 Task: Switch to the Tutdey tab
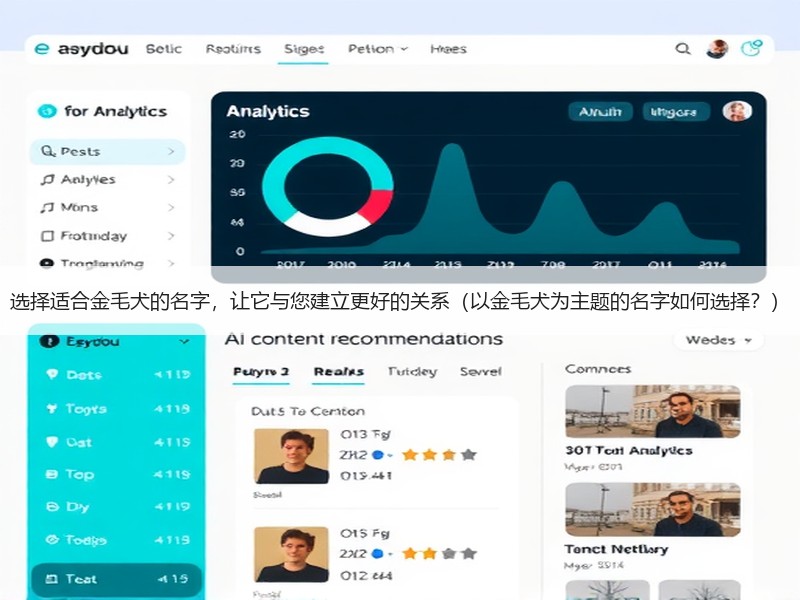click(412, 372)
